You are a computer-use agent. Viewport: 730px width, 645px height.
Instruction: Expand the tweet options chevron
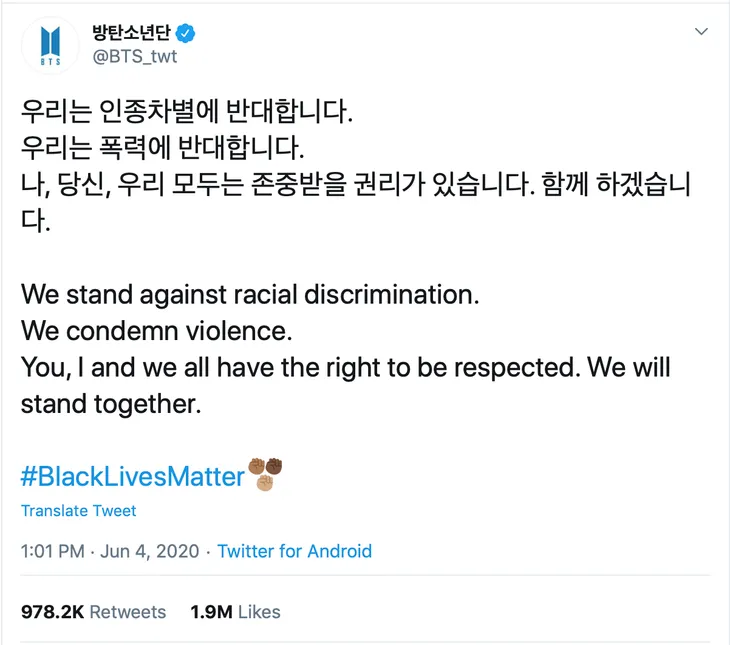(x=701, y=32)
